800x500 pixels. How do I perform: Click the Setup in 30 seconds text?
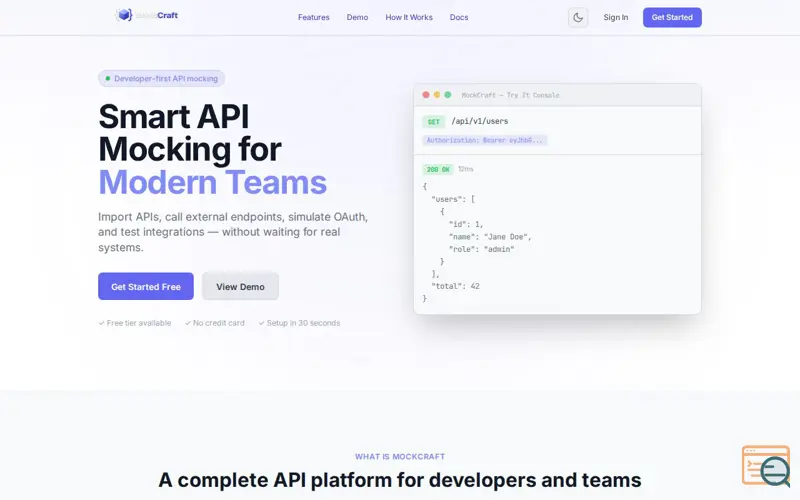tap(299, 323)
